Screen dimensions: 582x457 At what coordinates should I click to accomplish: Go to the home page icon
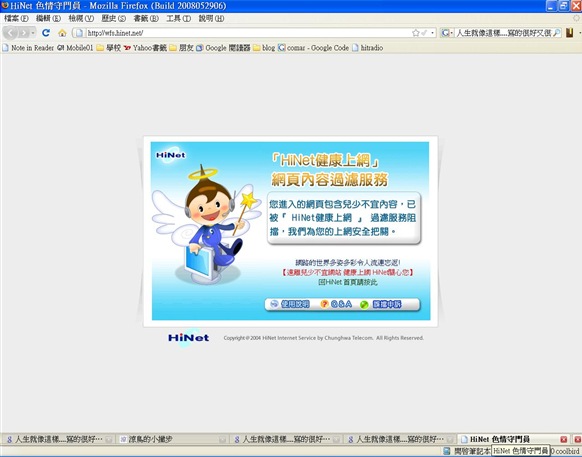(62, 33)
